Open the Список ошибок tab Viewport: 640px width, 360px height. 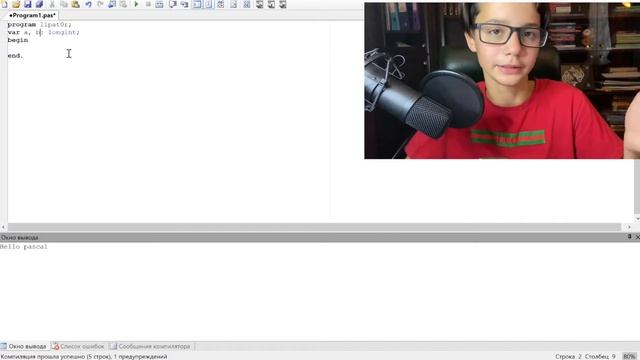click(78, 346)
